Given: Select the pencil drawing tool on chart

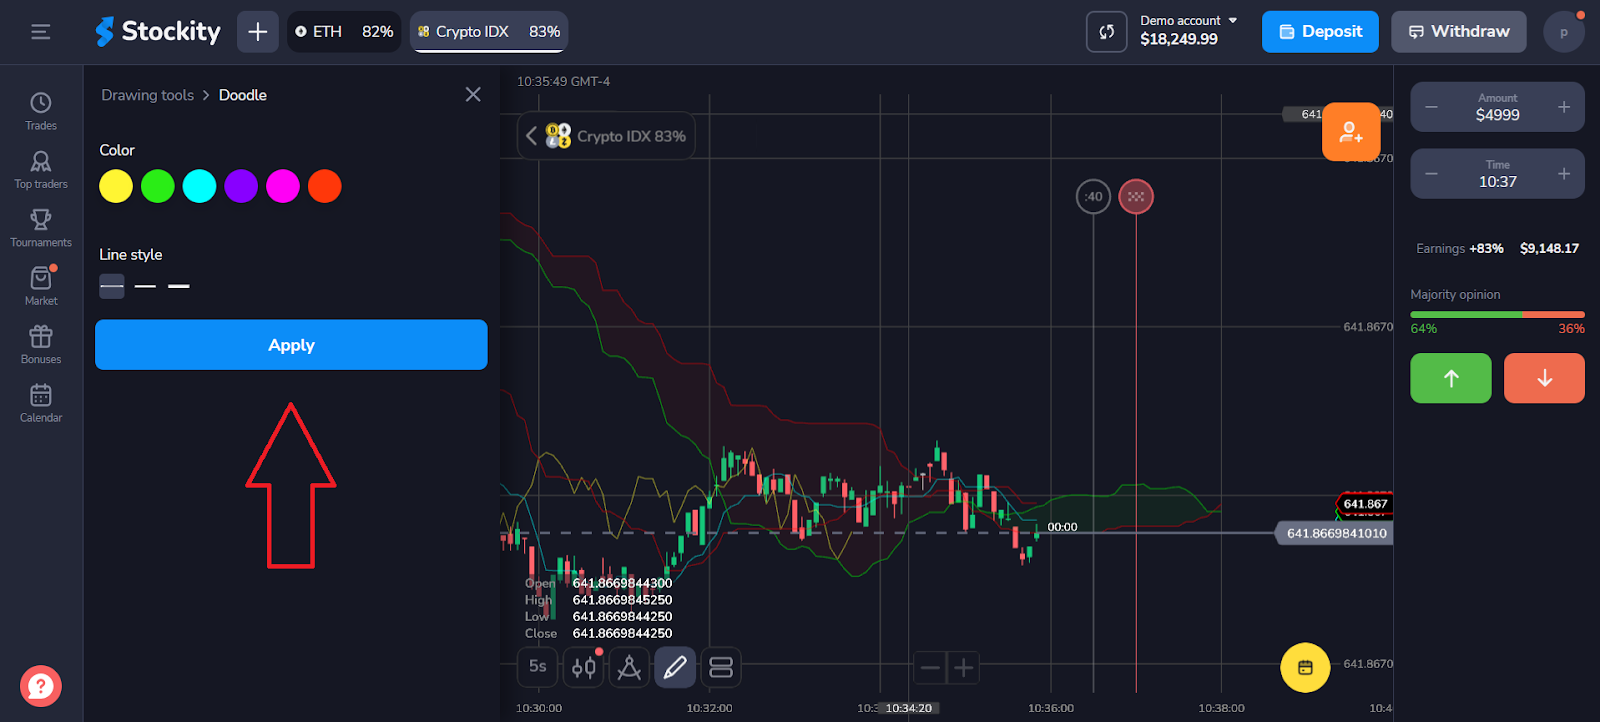Looking at the screenshot, I should [675, 667].
